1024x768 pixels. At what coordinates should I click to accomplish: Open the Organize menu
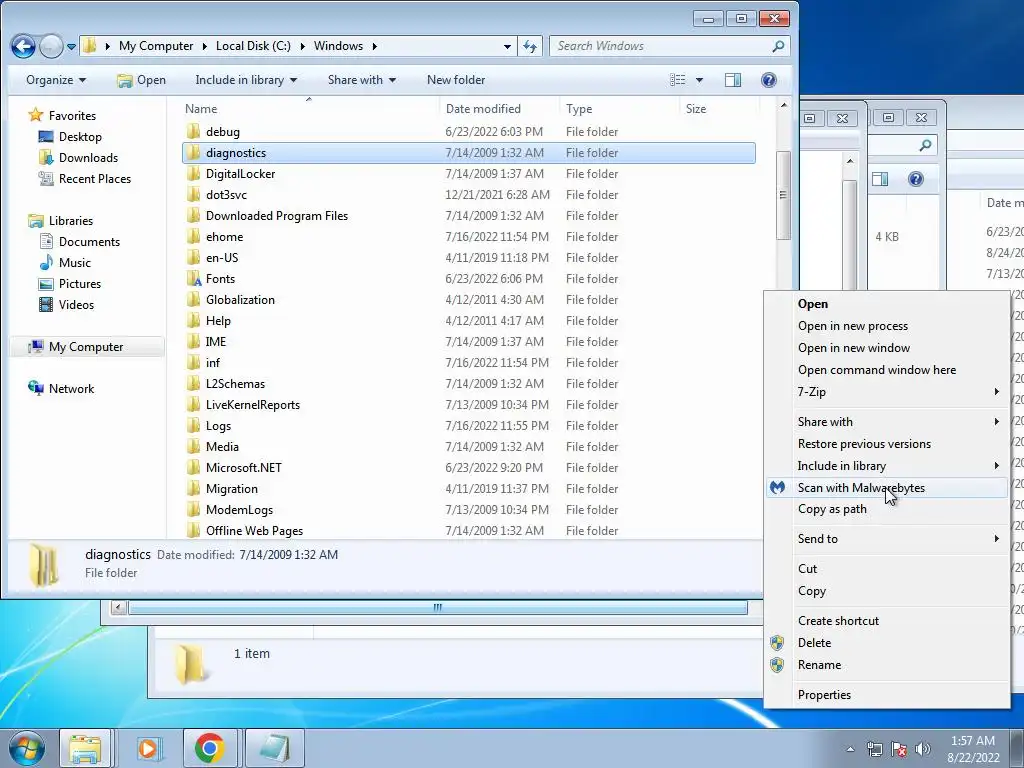(56, 80)
